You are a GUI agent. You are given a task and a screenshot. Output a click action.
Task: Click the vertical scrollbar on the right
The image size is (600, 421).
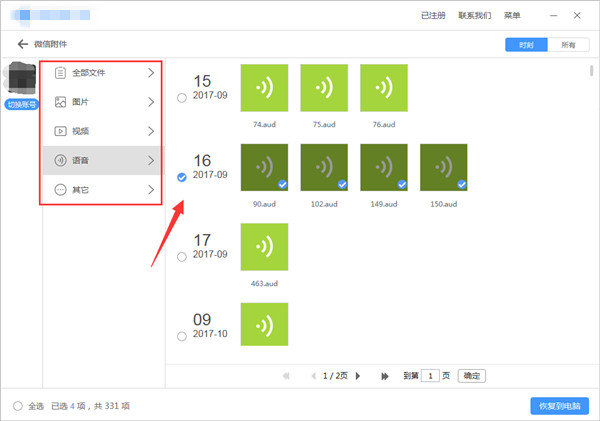click(592, 71)
